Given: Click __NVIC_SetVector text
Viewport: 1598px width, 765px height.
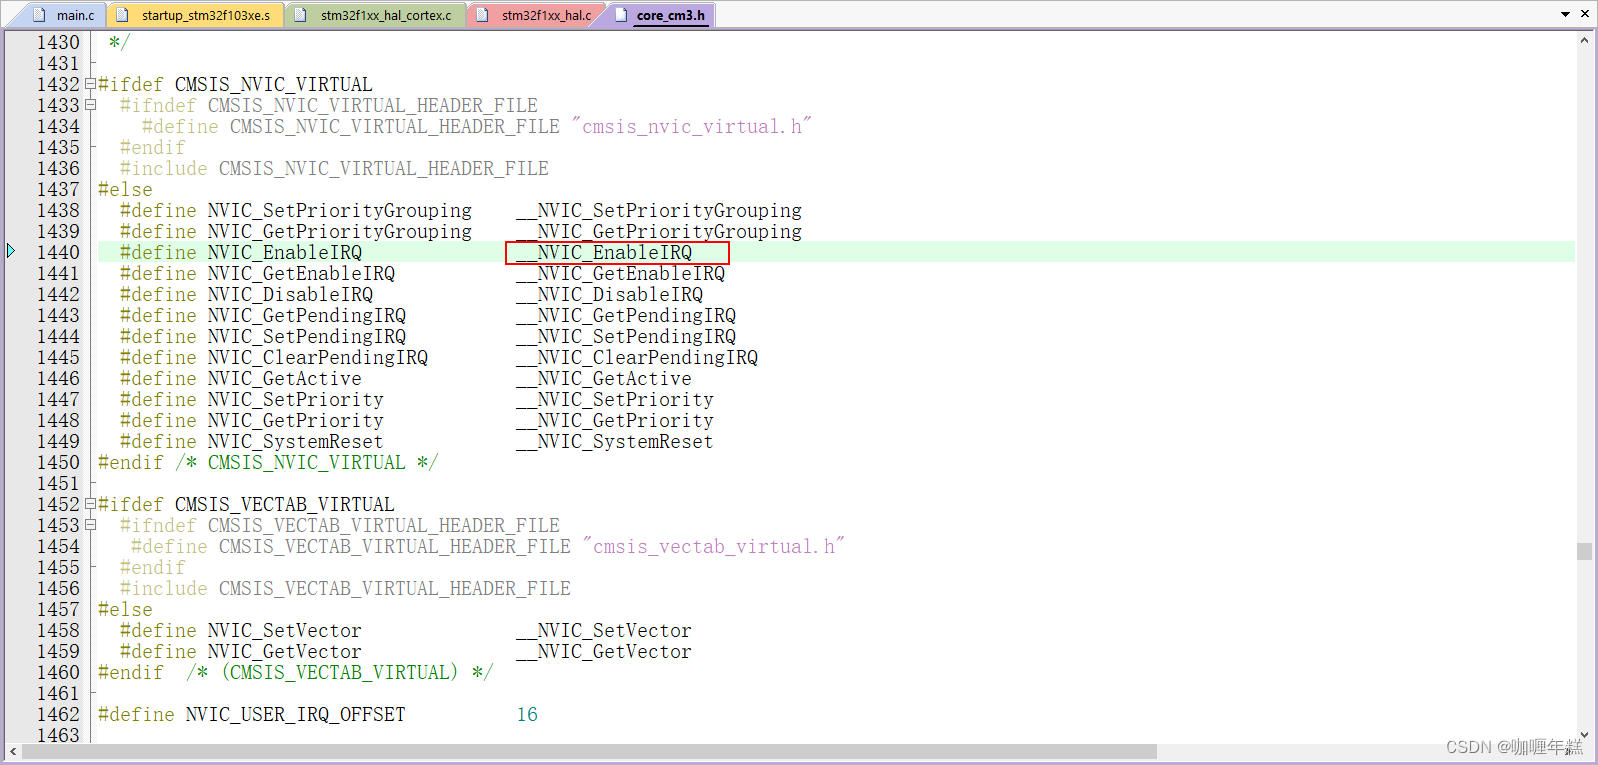Looking at the screenshot, I should click(604, 630).
